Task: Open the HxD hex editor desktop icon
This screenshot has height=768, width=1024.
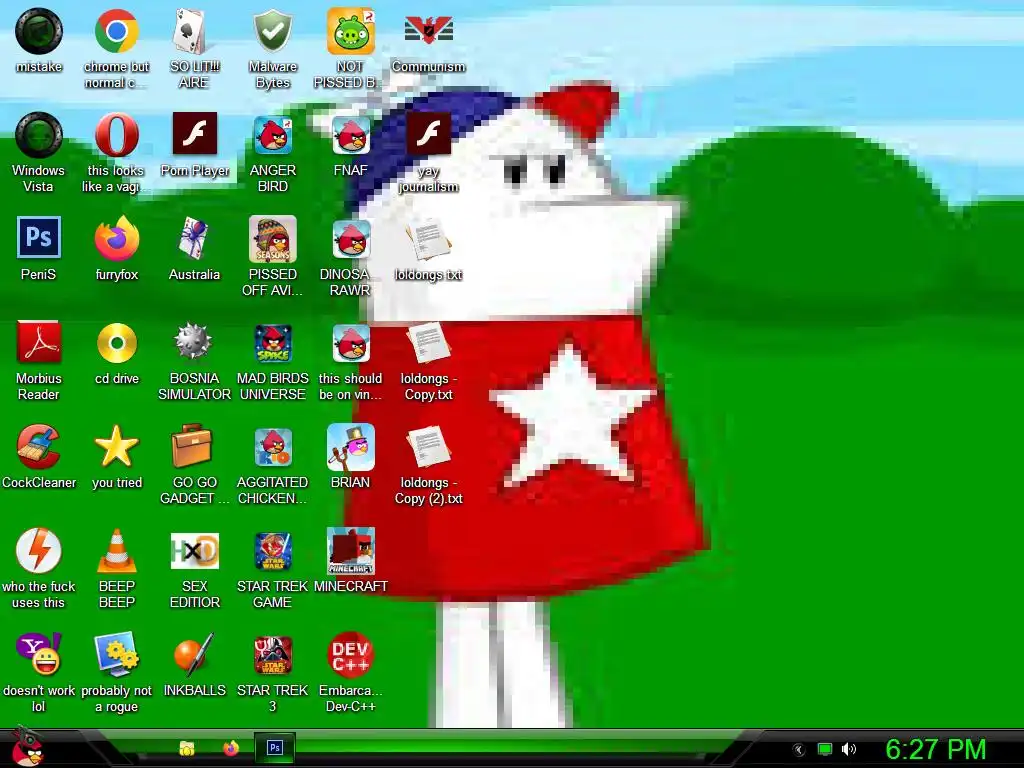Action: click(194, 551)
